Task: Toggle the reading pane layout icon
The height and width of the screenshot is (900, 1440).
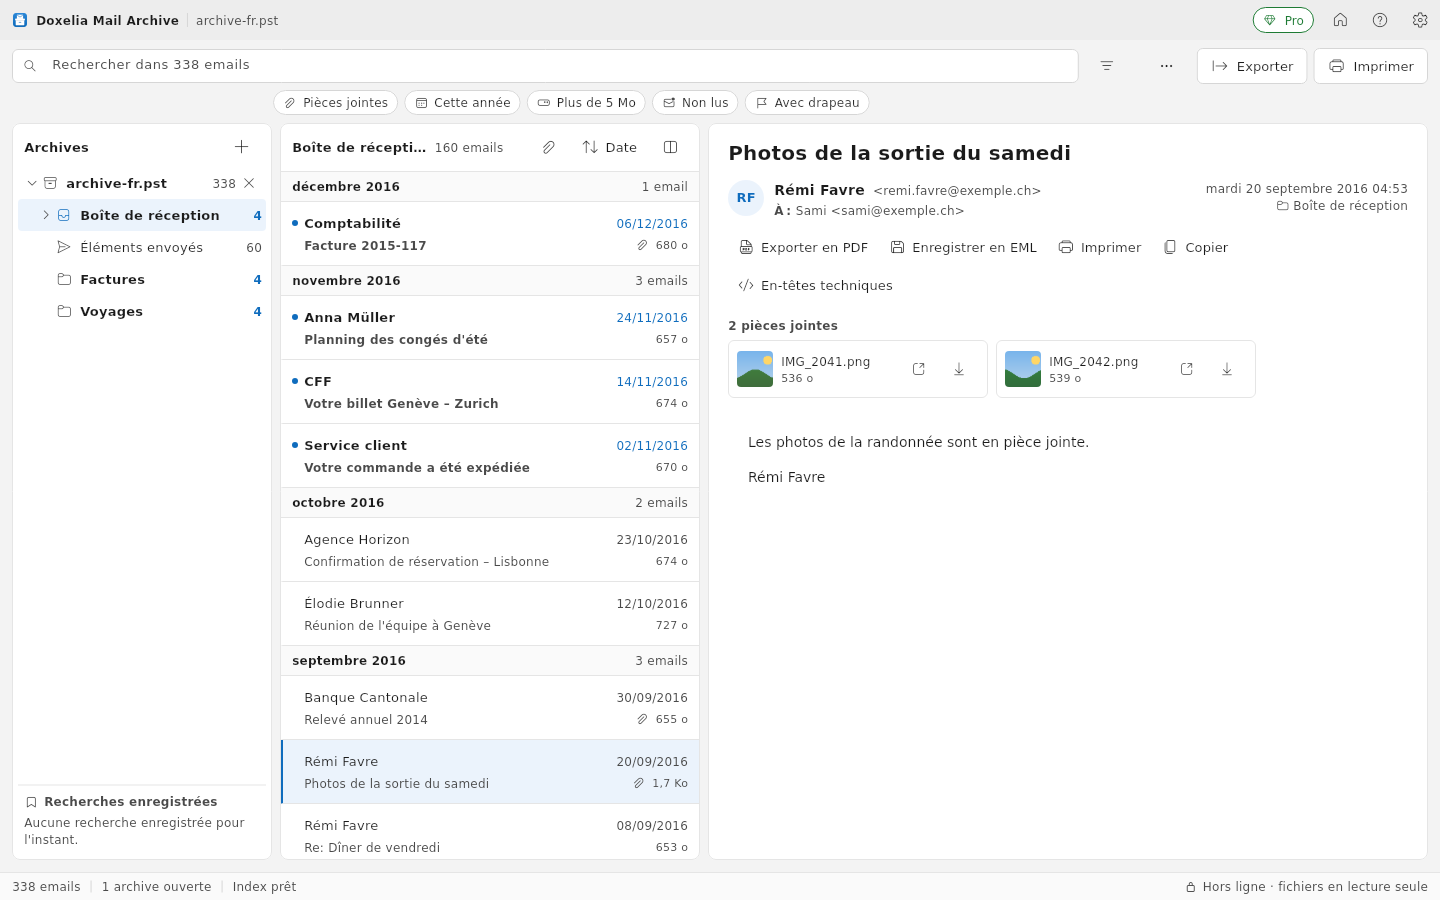Action: click(671, 147)
